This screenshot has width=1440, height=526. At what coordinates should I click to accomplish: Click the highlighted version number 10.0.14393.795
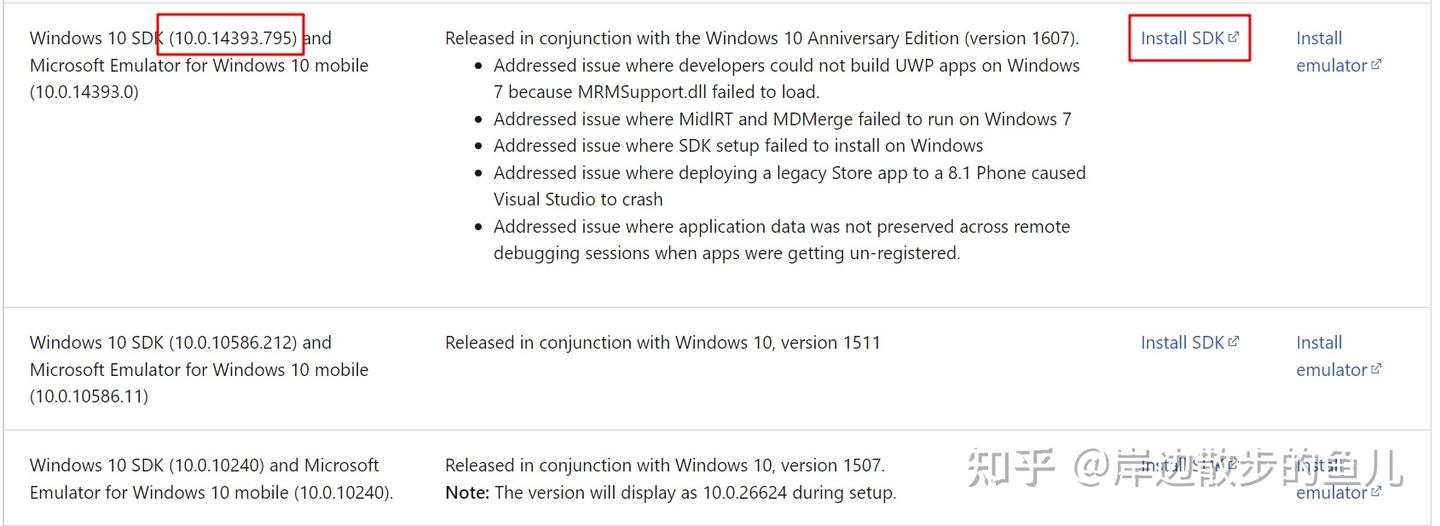pyautogui.click(x=232, y=38)
